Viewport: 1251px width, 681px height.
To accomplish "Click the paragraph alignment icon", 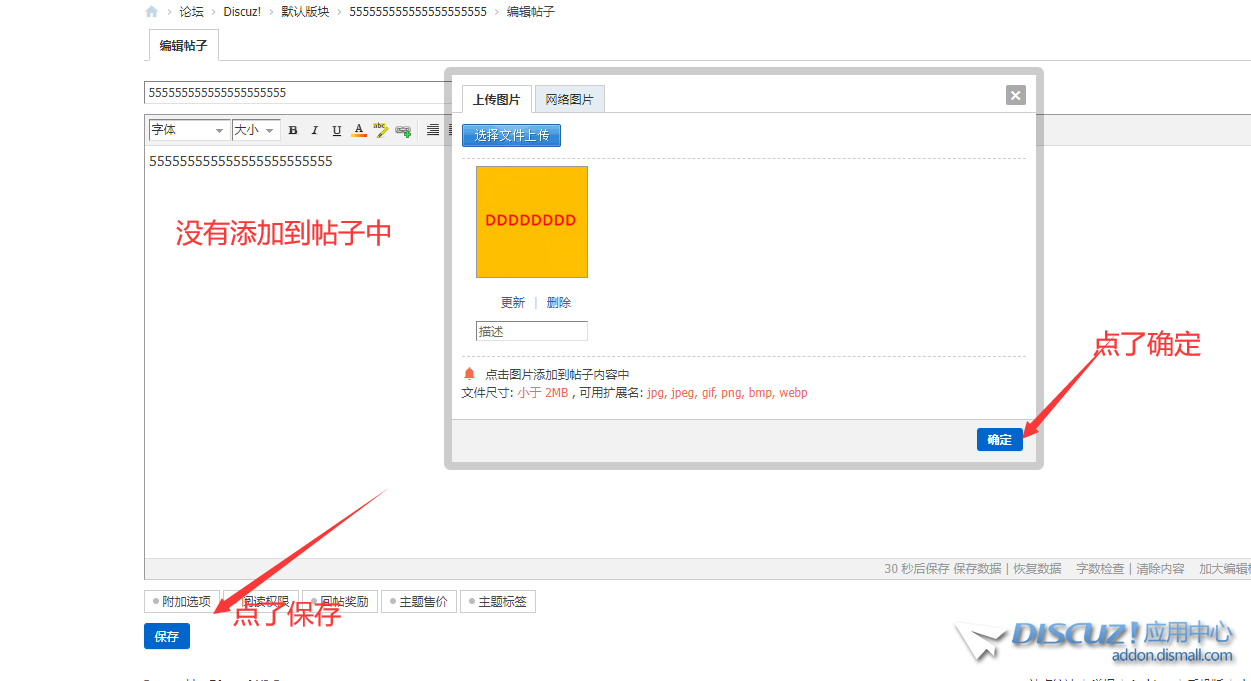I will 432,130.
